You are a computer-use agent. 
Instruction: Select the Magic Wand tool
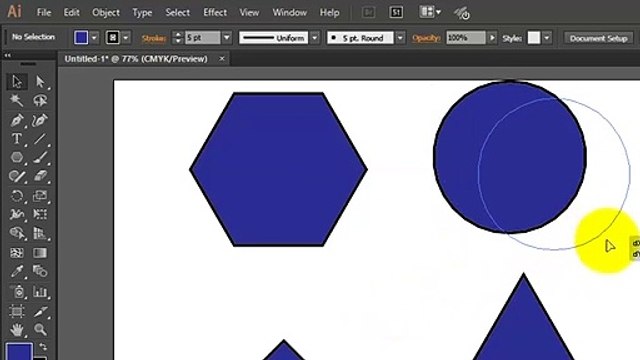(x=17, y=100)
